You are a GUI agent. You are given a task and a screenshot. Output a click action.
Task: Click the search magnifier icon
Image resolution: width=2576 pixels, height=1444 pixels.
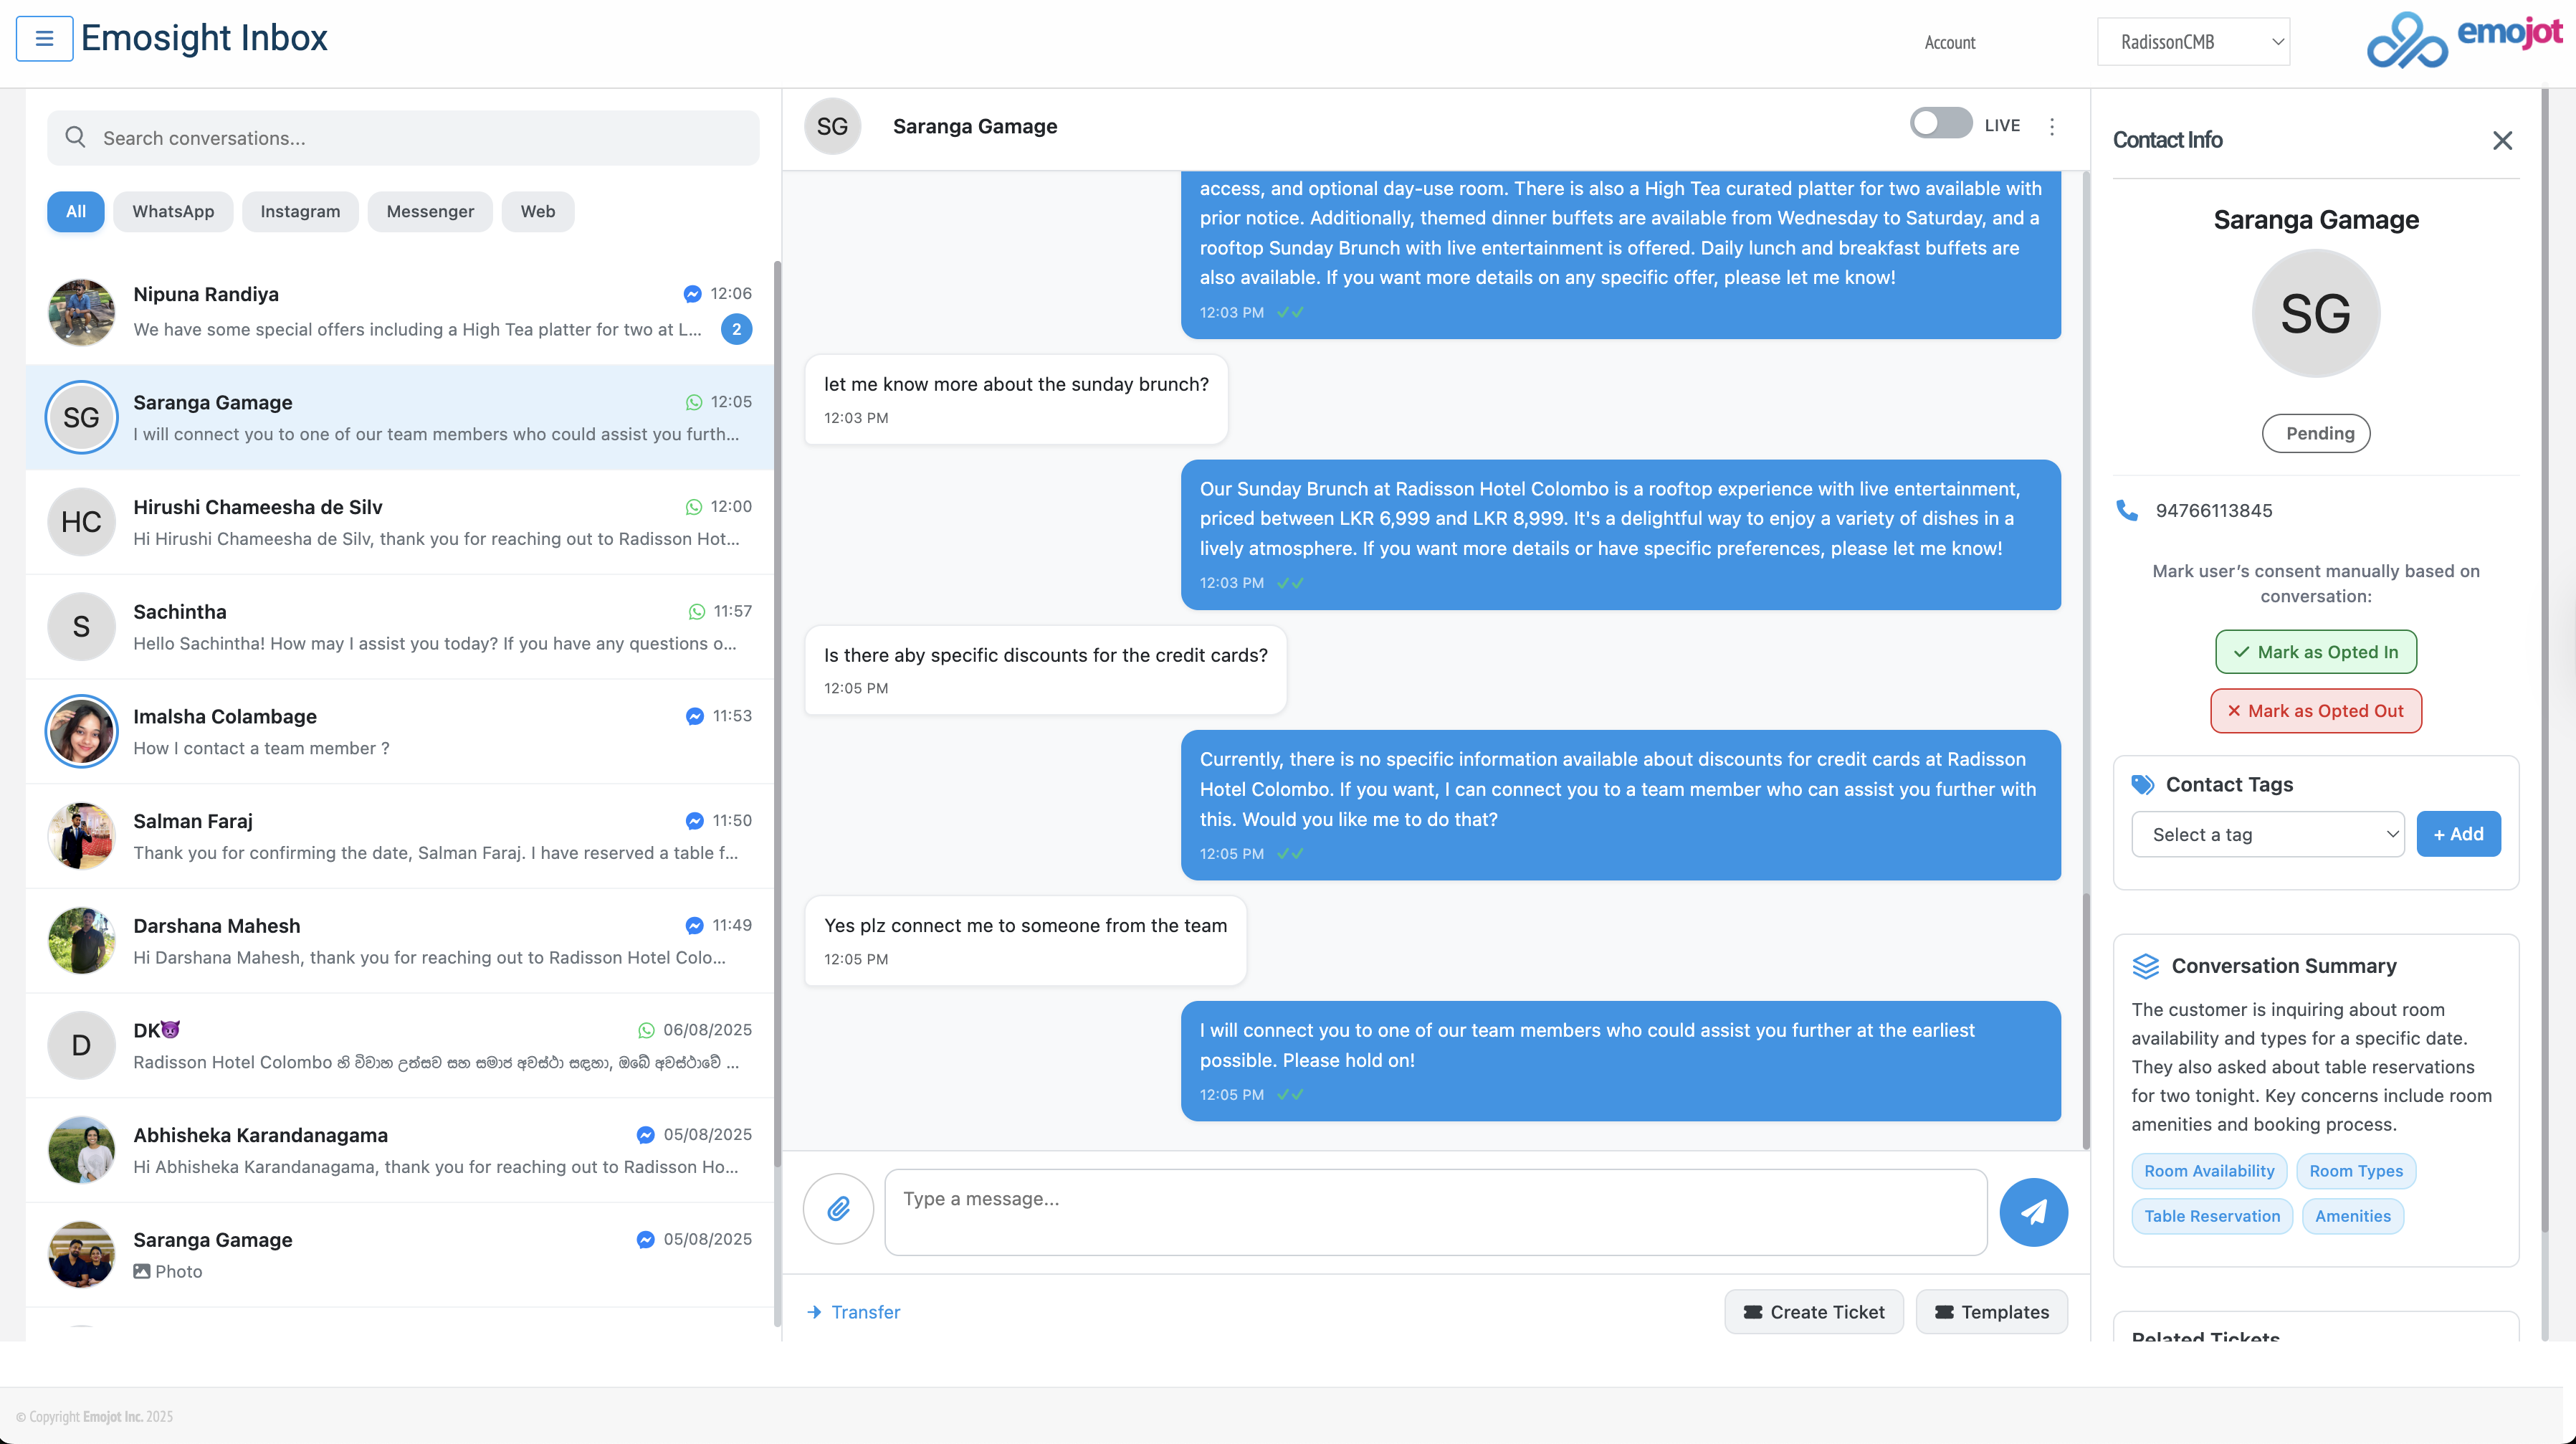pos(75,137)
